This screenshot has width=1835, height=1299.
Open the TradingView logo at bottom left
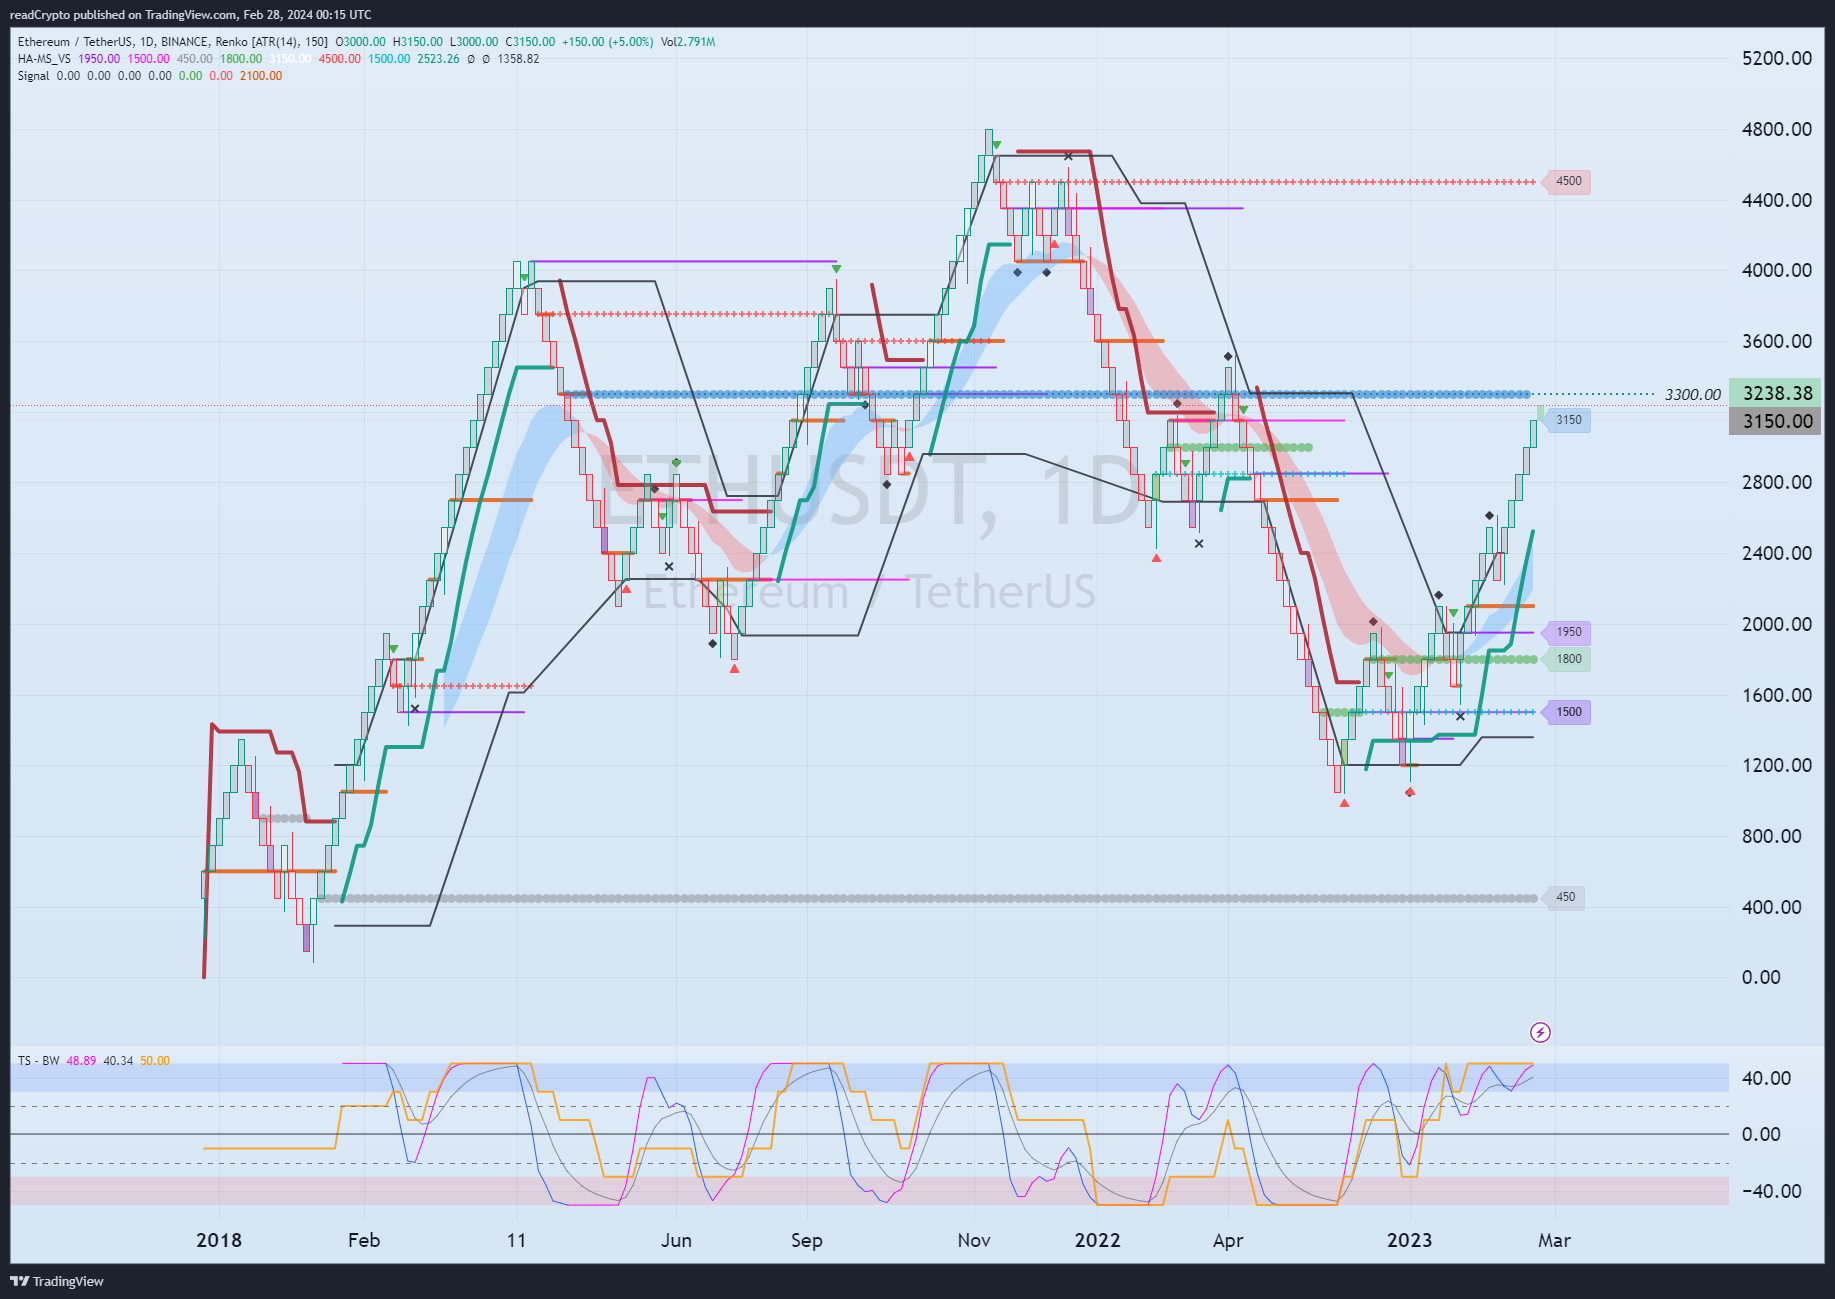57,1281
